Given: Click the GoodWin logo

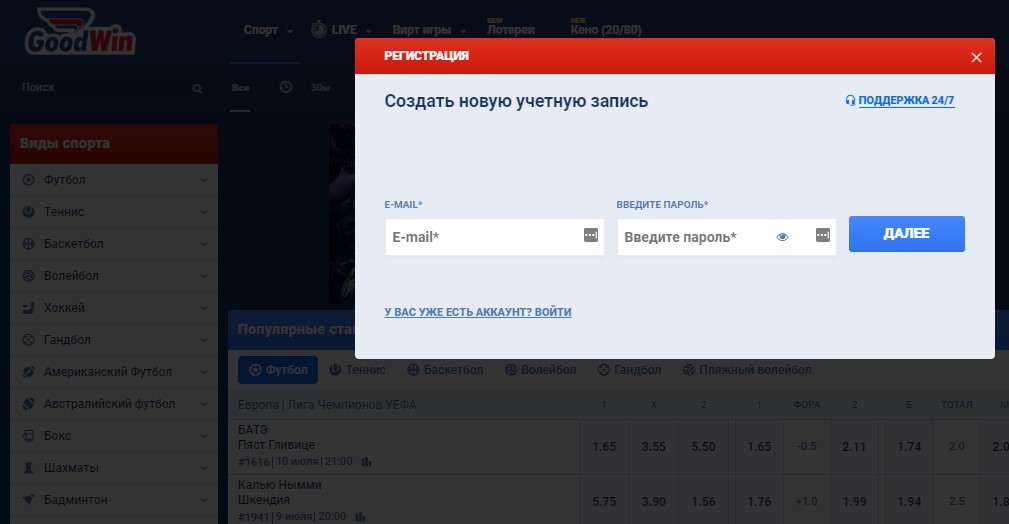Looking at the screenshot, I should [80, 32].
